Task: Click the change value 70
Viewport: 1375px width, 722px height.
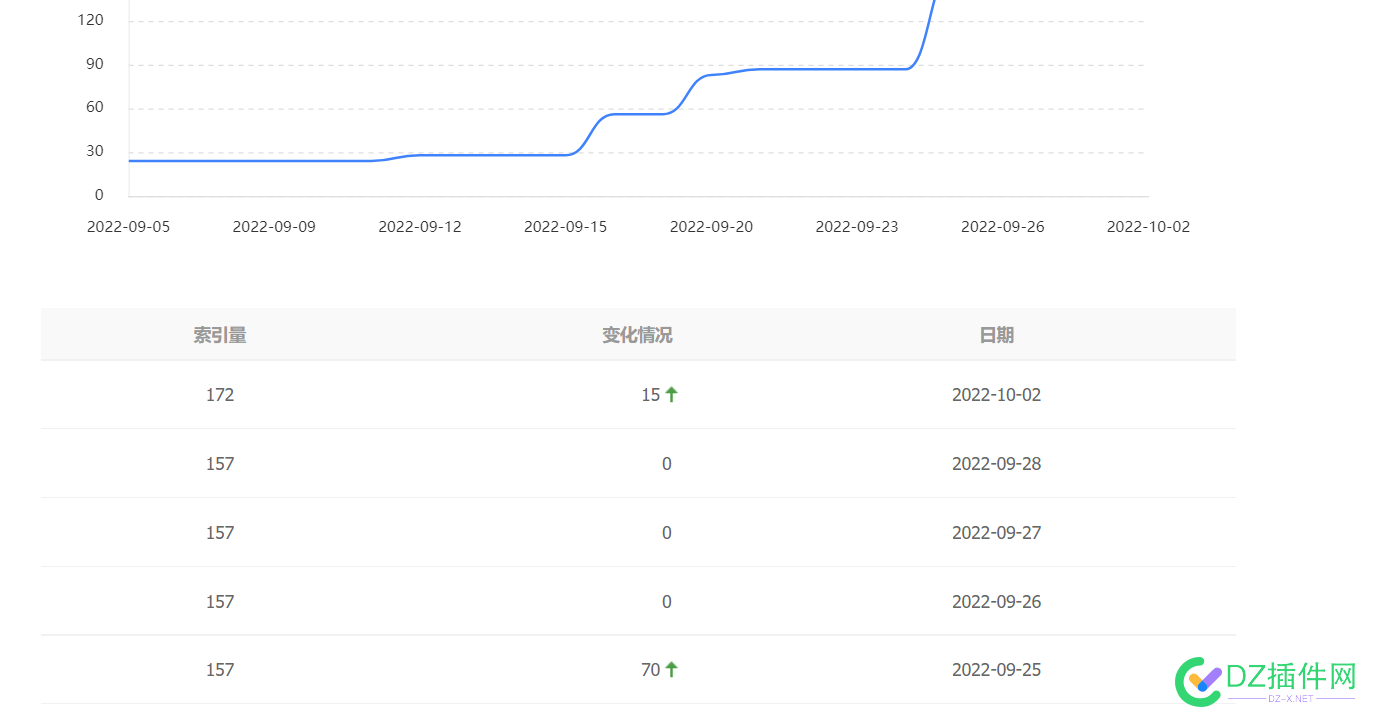Action: click(x=651, y=670)
